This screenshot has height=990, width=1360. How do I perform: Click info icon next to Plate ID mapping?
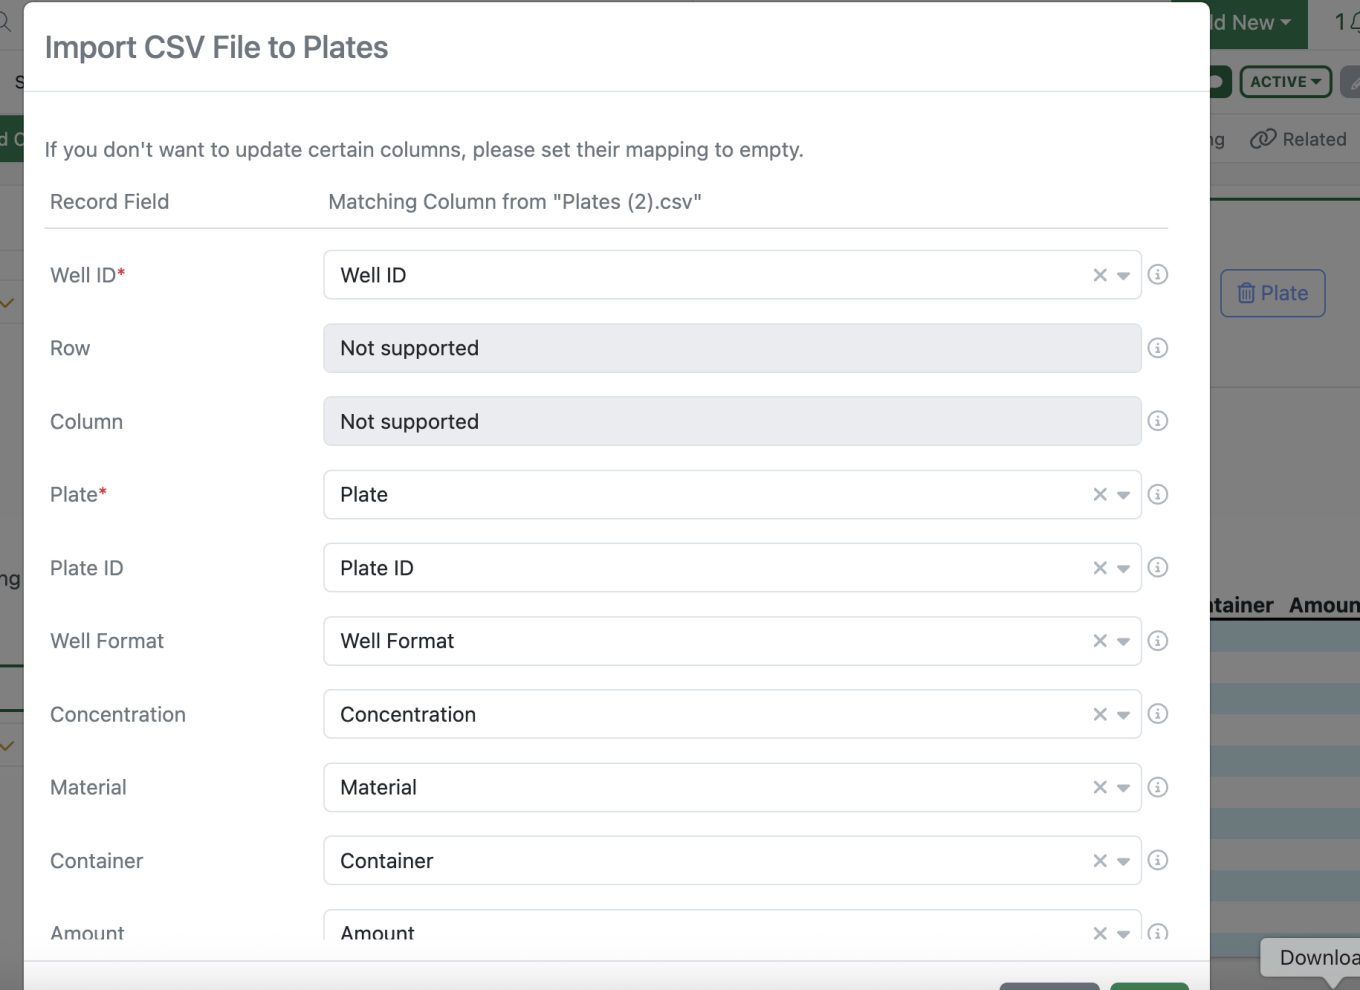[x=1157, y=567]
